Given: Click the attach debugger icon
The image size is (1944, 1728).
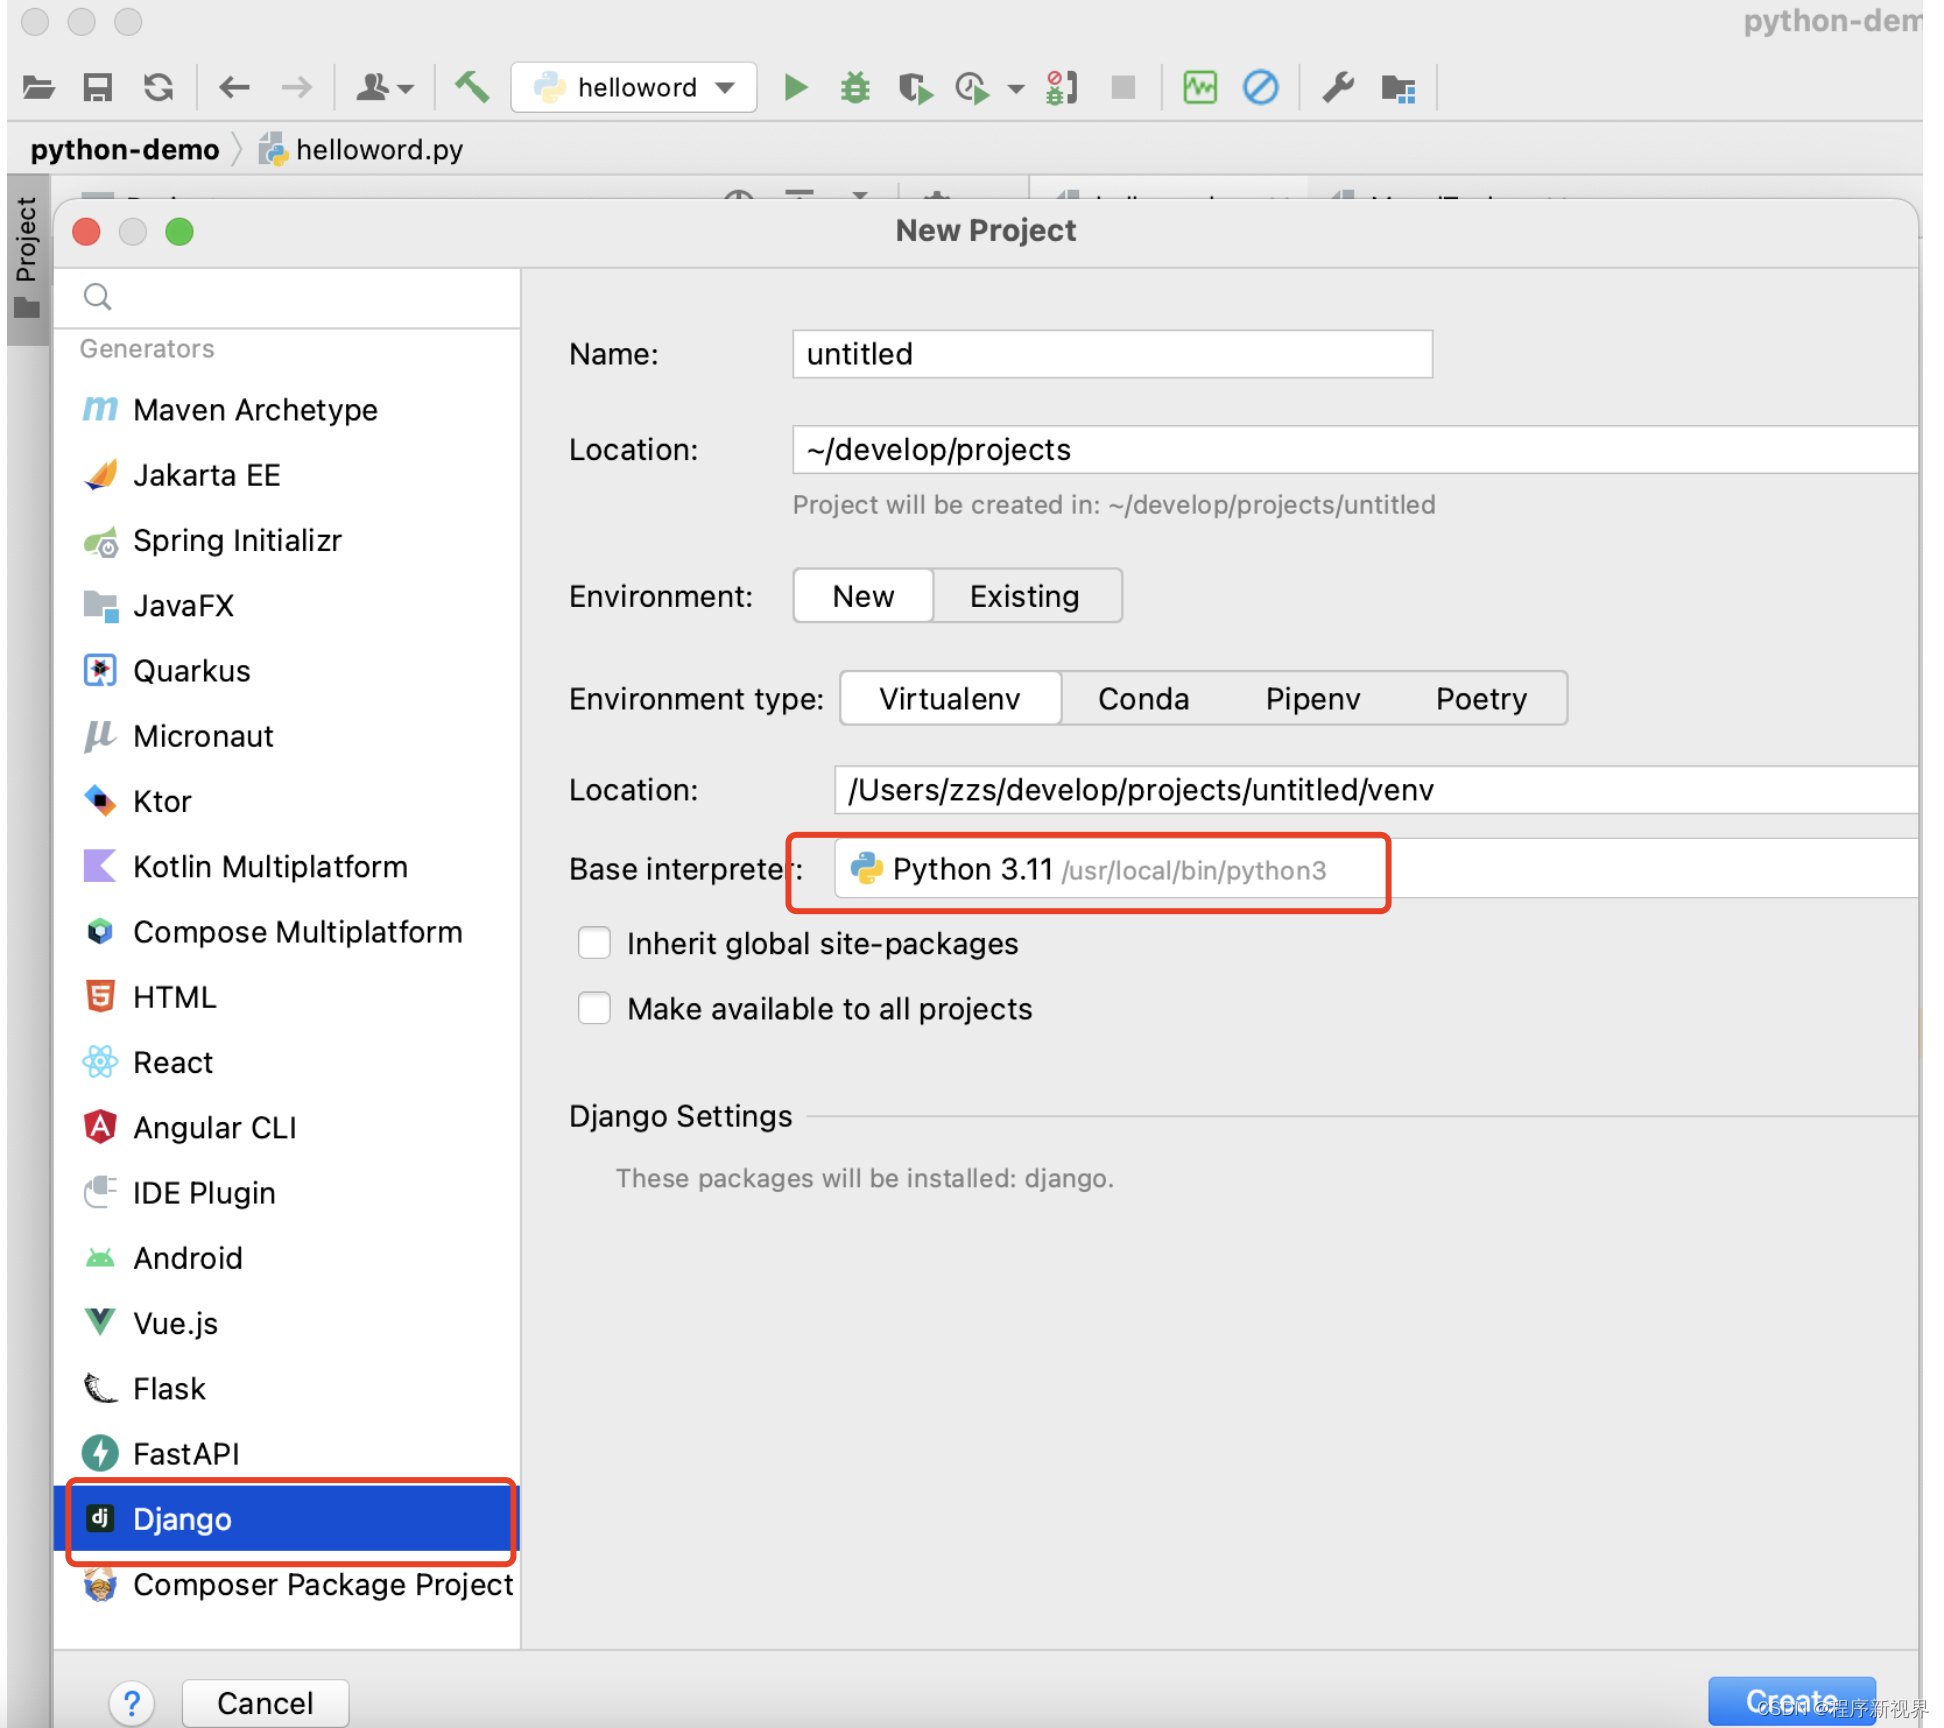Looking at the screenshot, I should click(1061, 88).
